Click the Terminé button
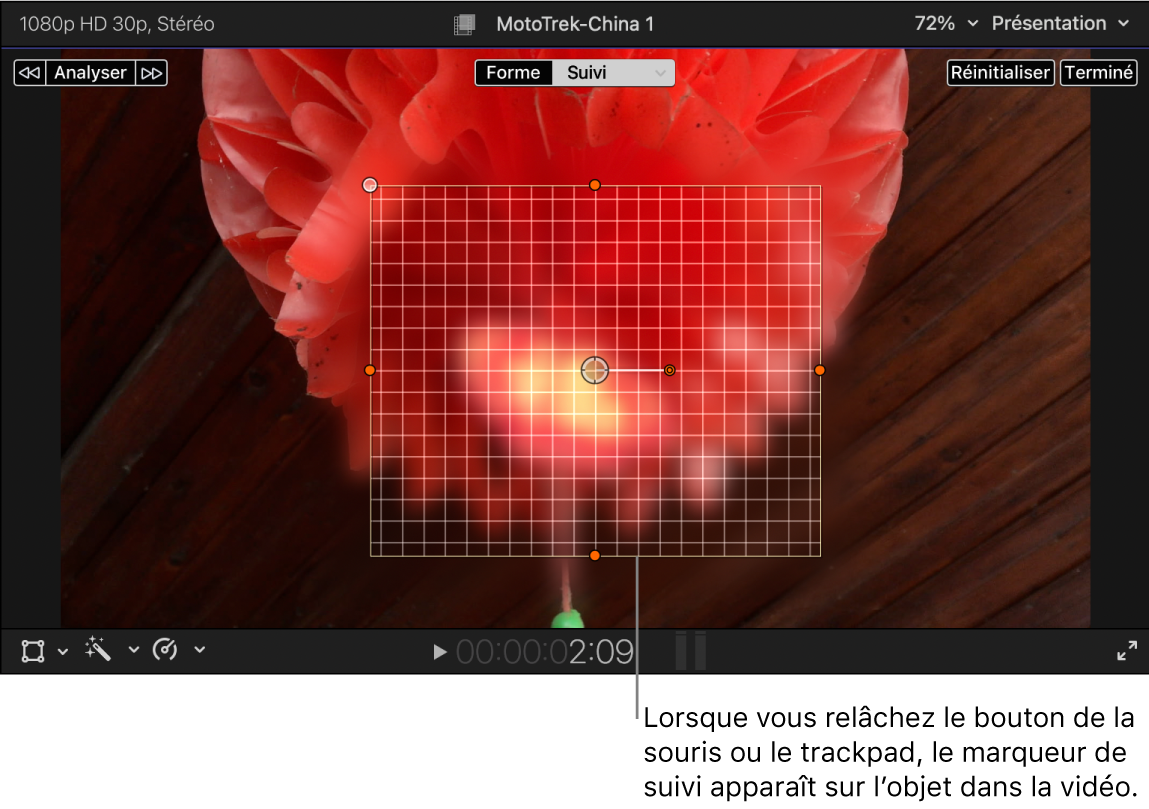The width and height of the screenshot is (1149, 809). point(1098,73)
